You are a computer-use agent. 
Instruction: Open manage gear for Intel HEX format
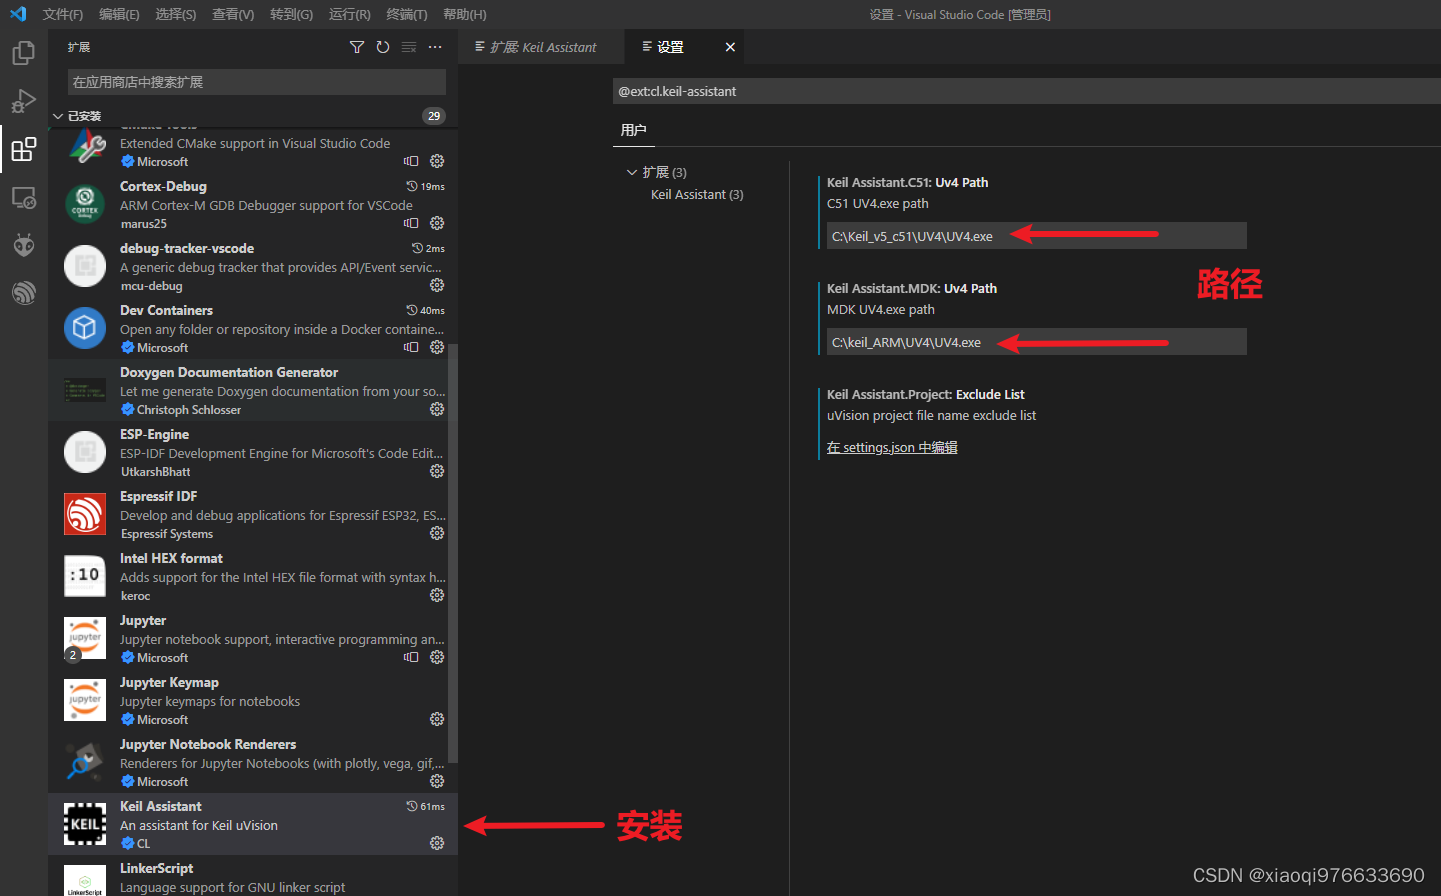(437, 595)
